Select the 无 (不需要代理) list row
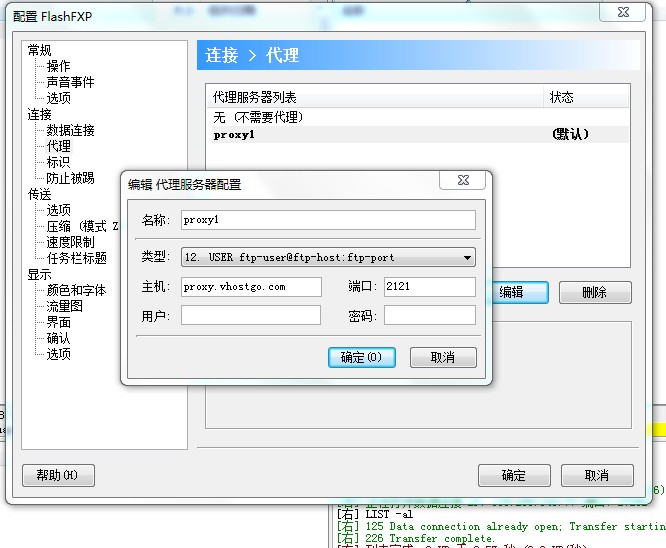 pos(420,117)
